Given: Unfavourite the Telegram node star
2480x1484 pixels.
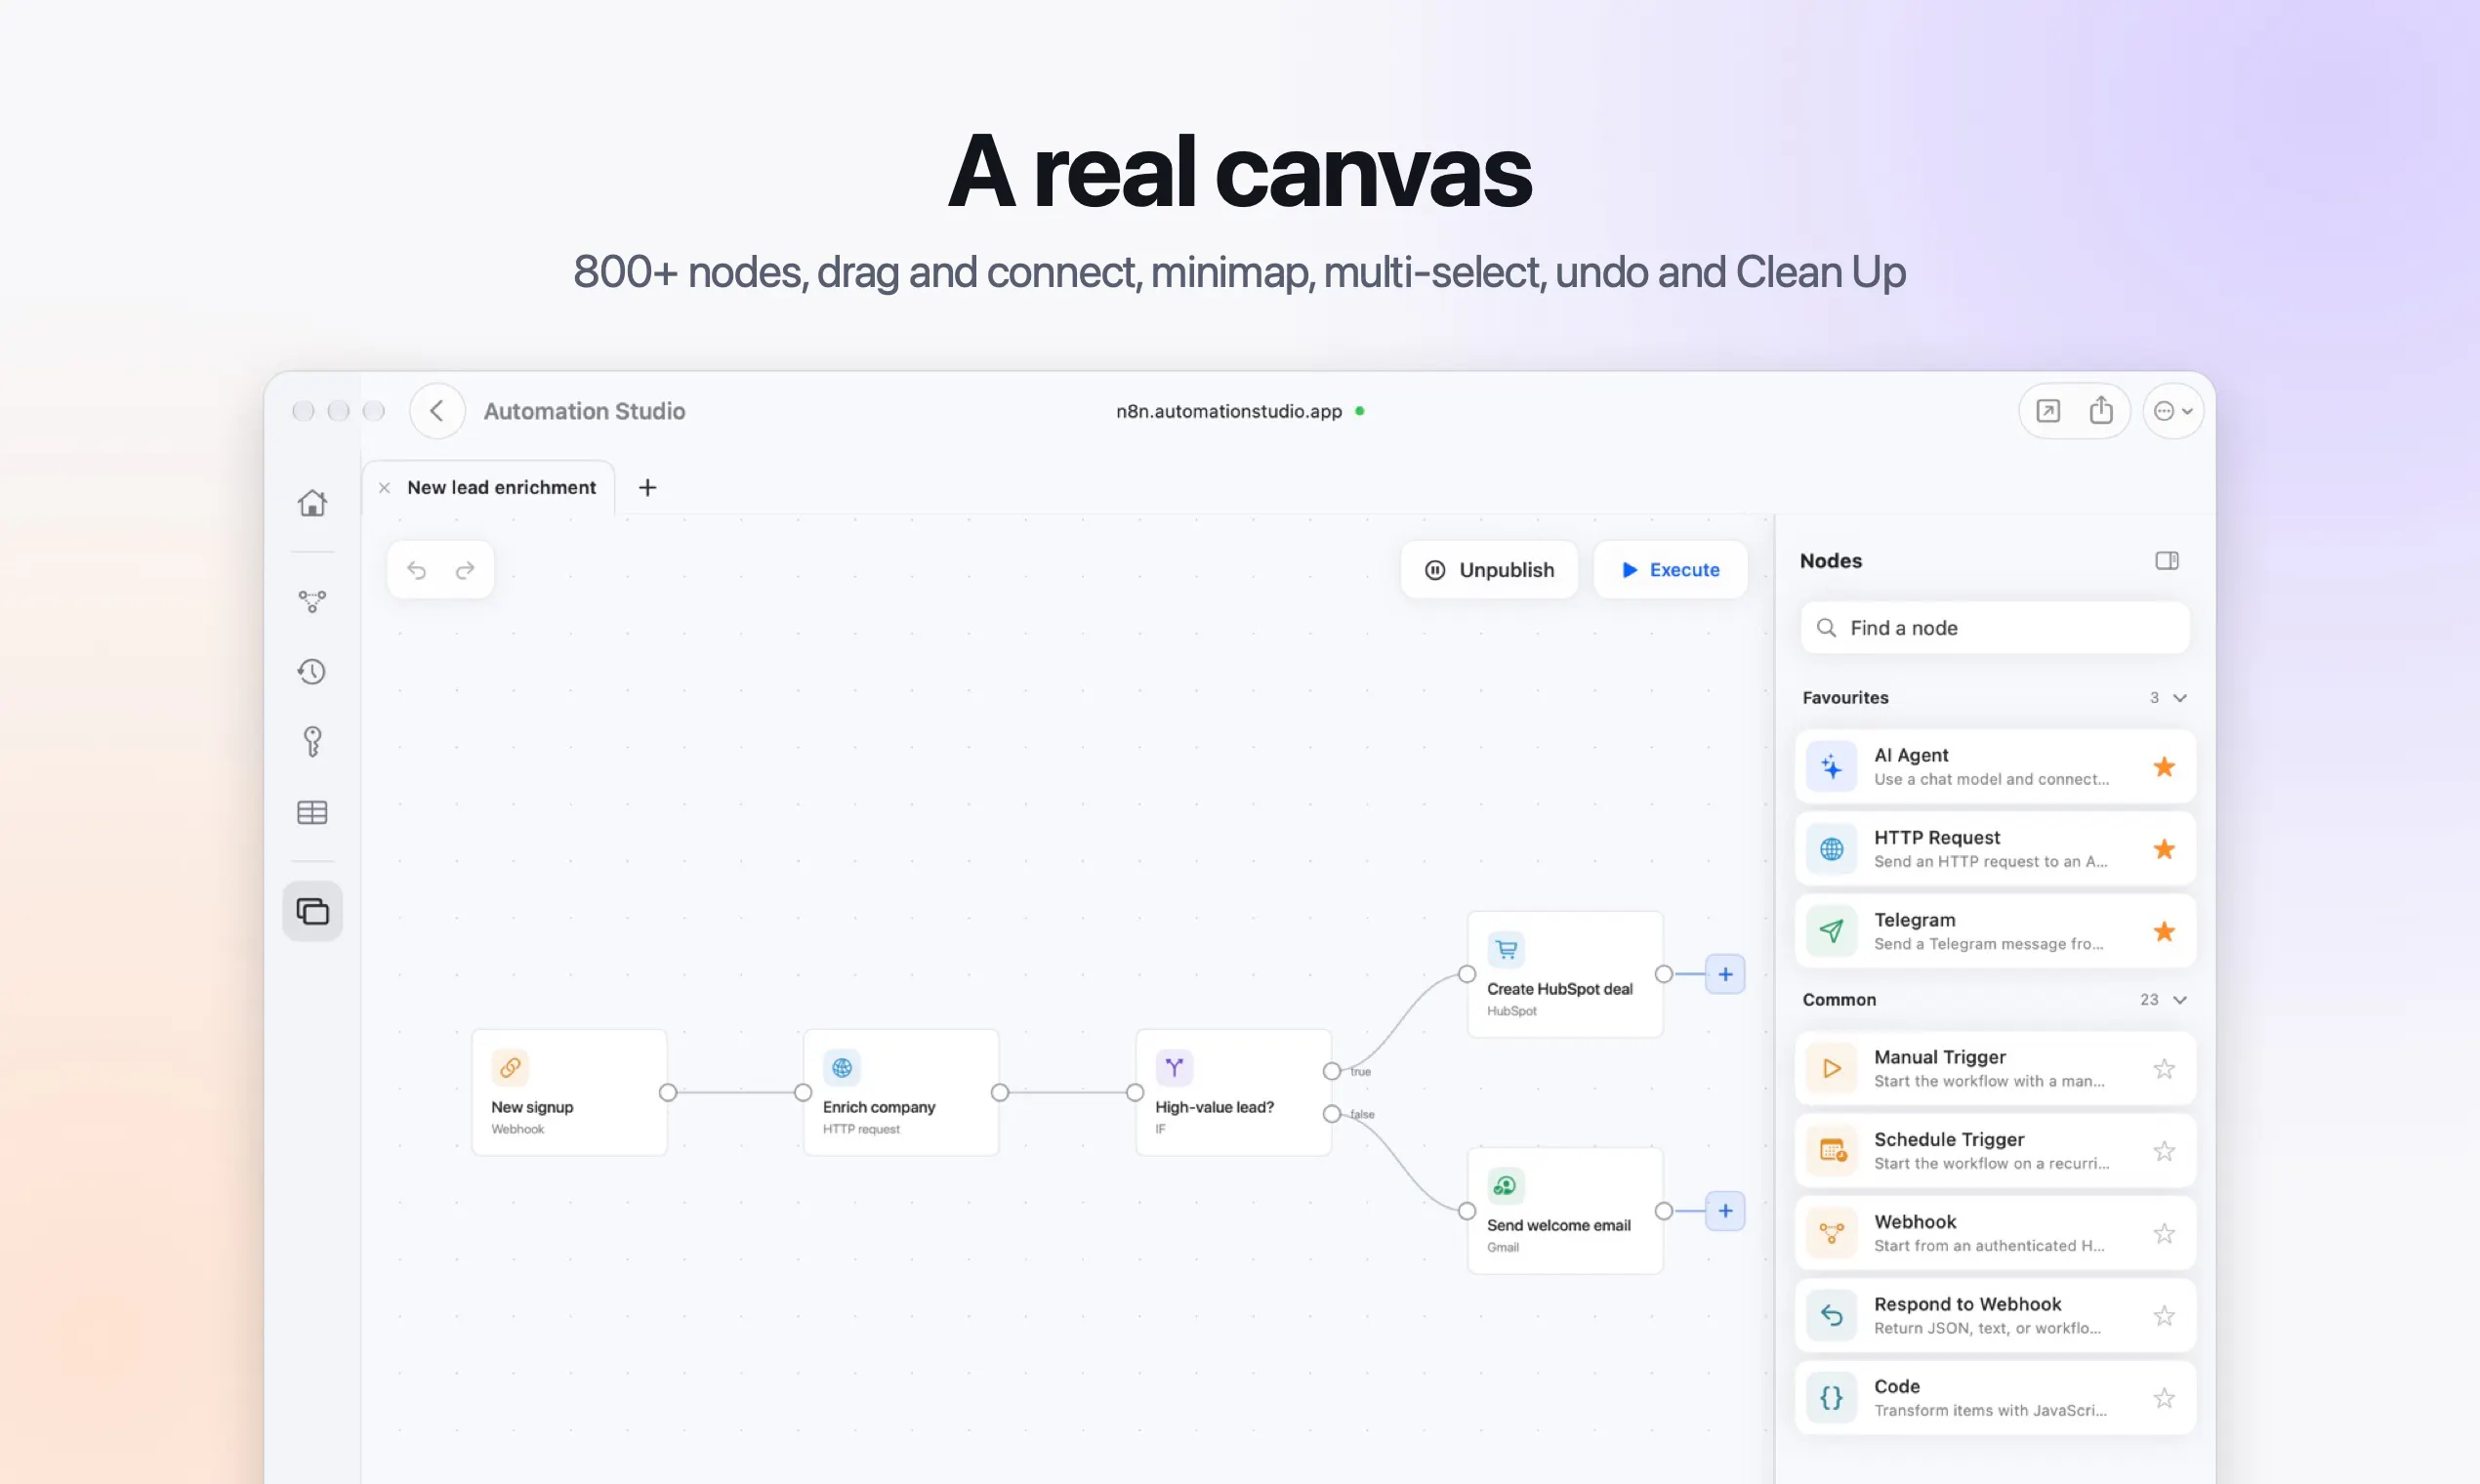Looking at the screenshot, I should [x=2164, y=931].
